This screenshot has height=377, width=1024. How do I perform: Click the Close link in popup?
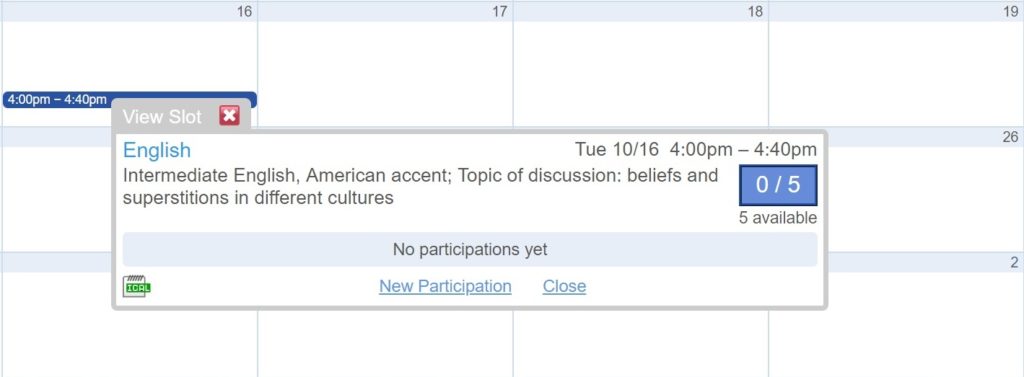click(x=564, y=286)
